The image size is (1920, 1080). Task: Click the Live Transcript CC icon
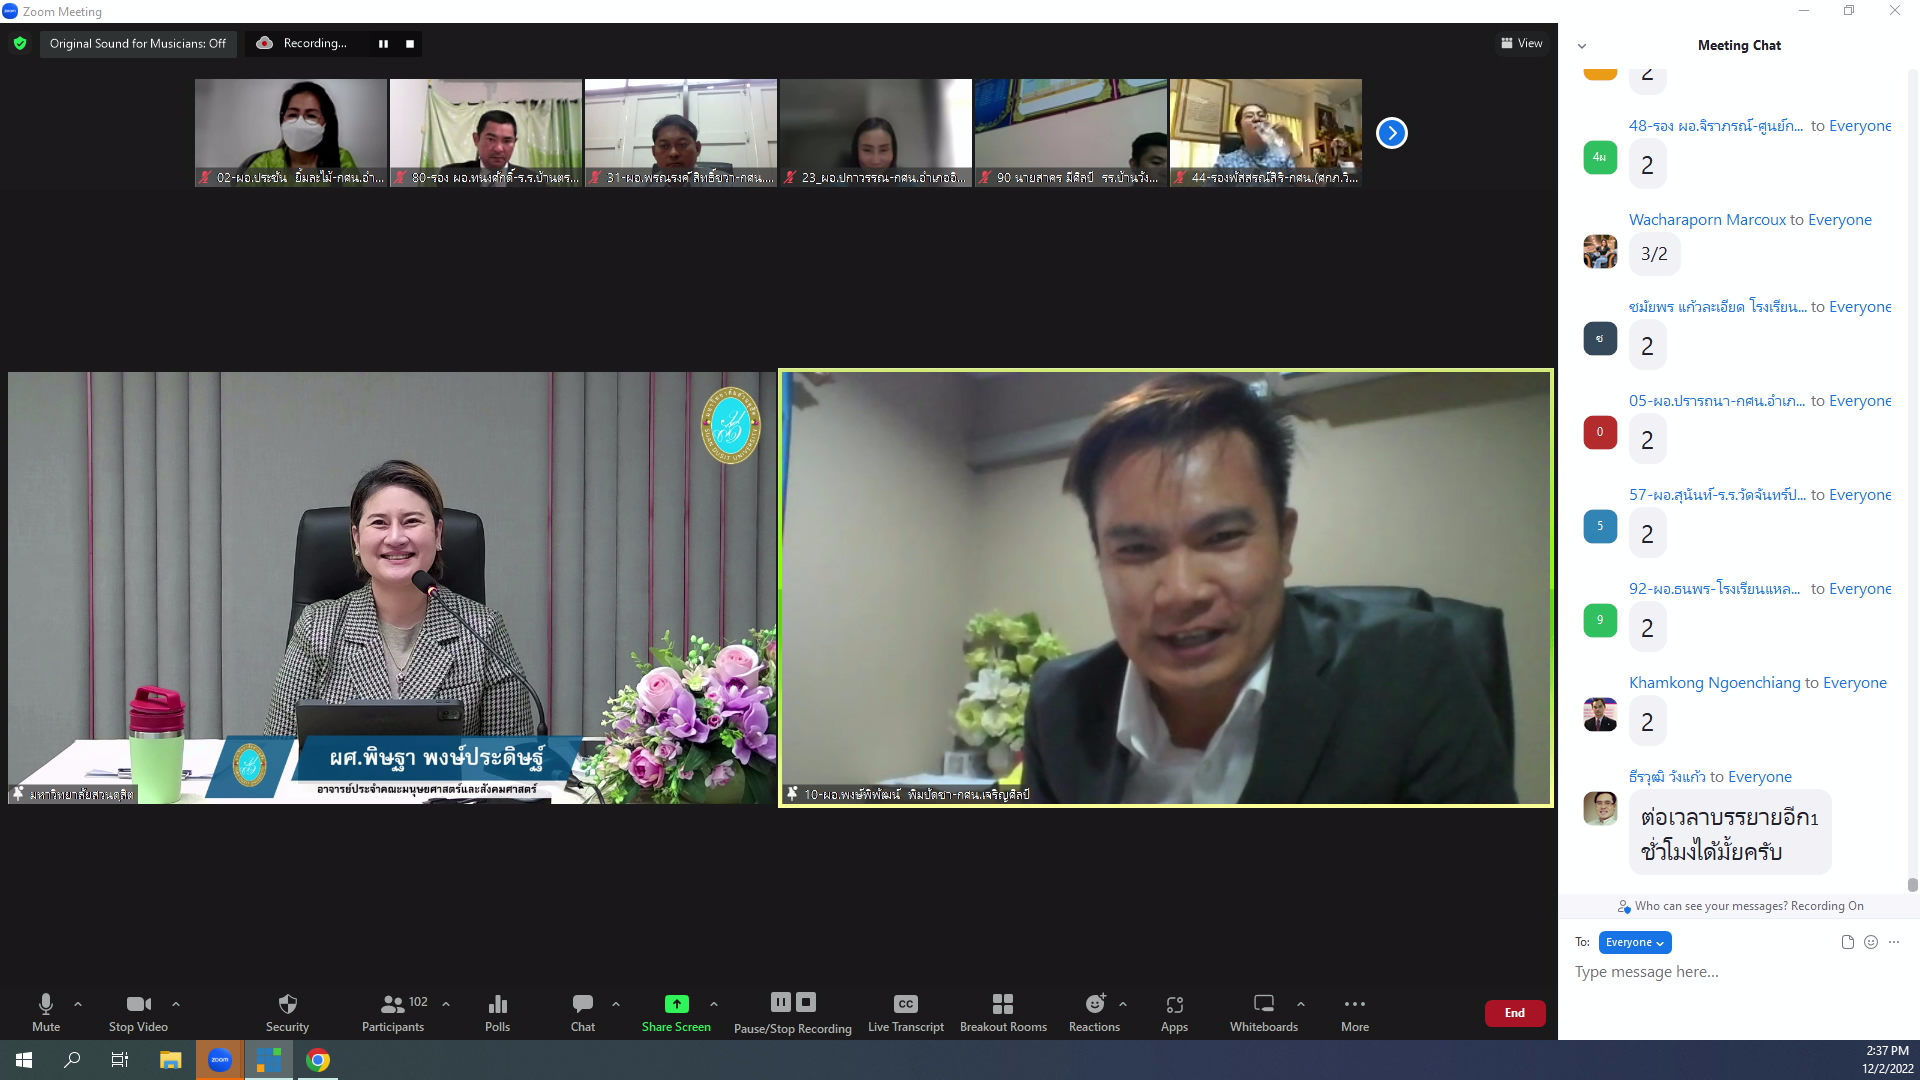[905, 1004]
